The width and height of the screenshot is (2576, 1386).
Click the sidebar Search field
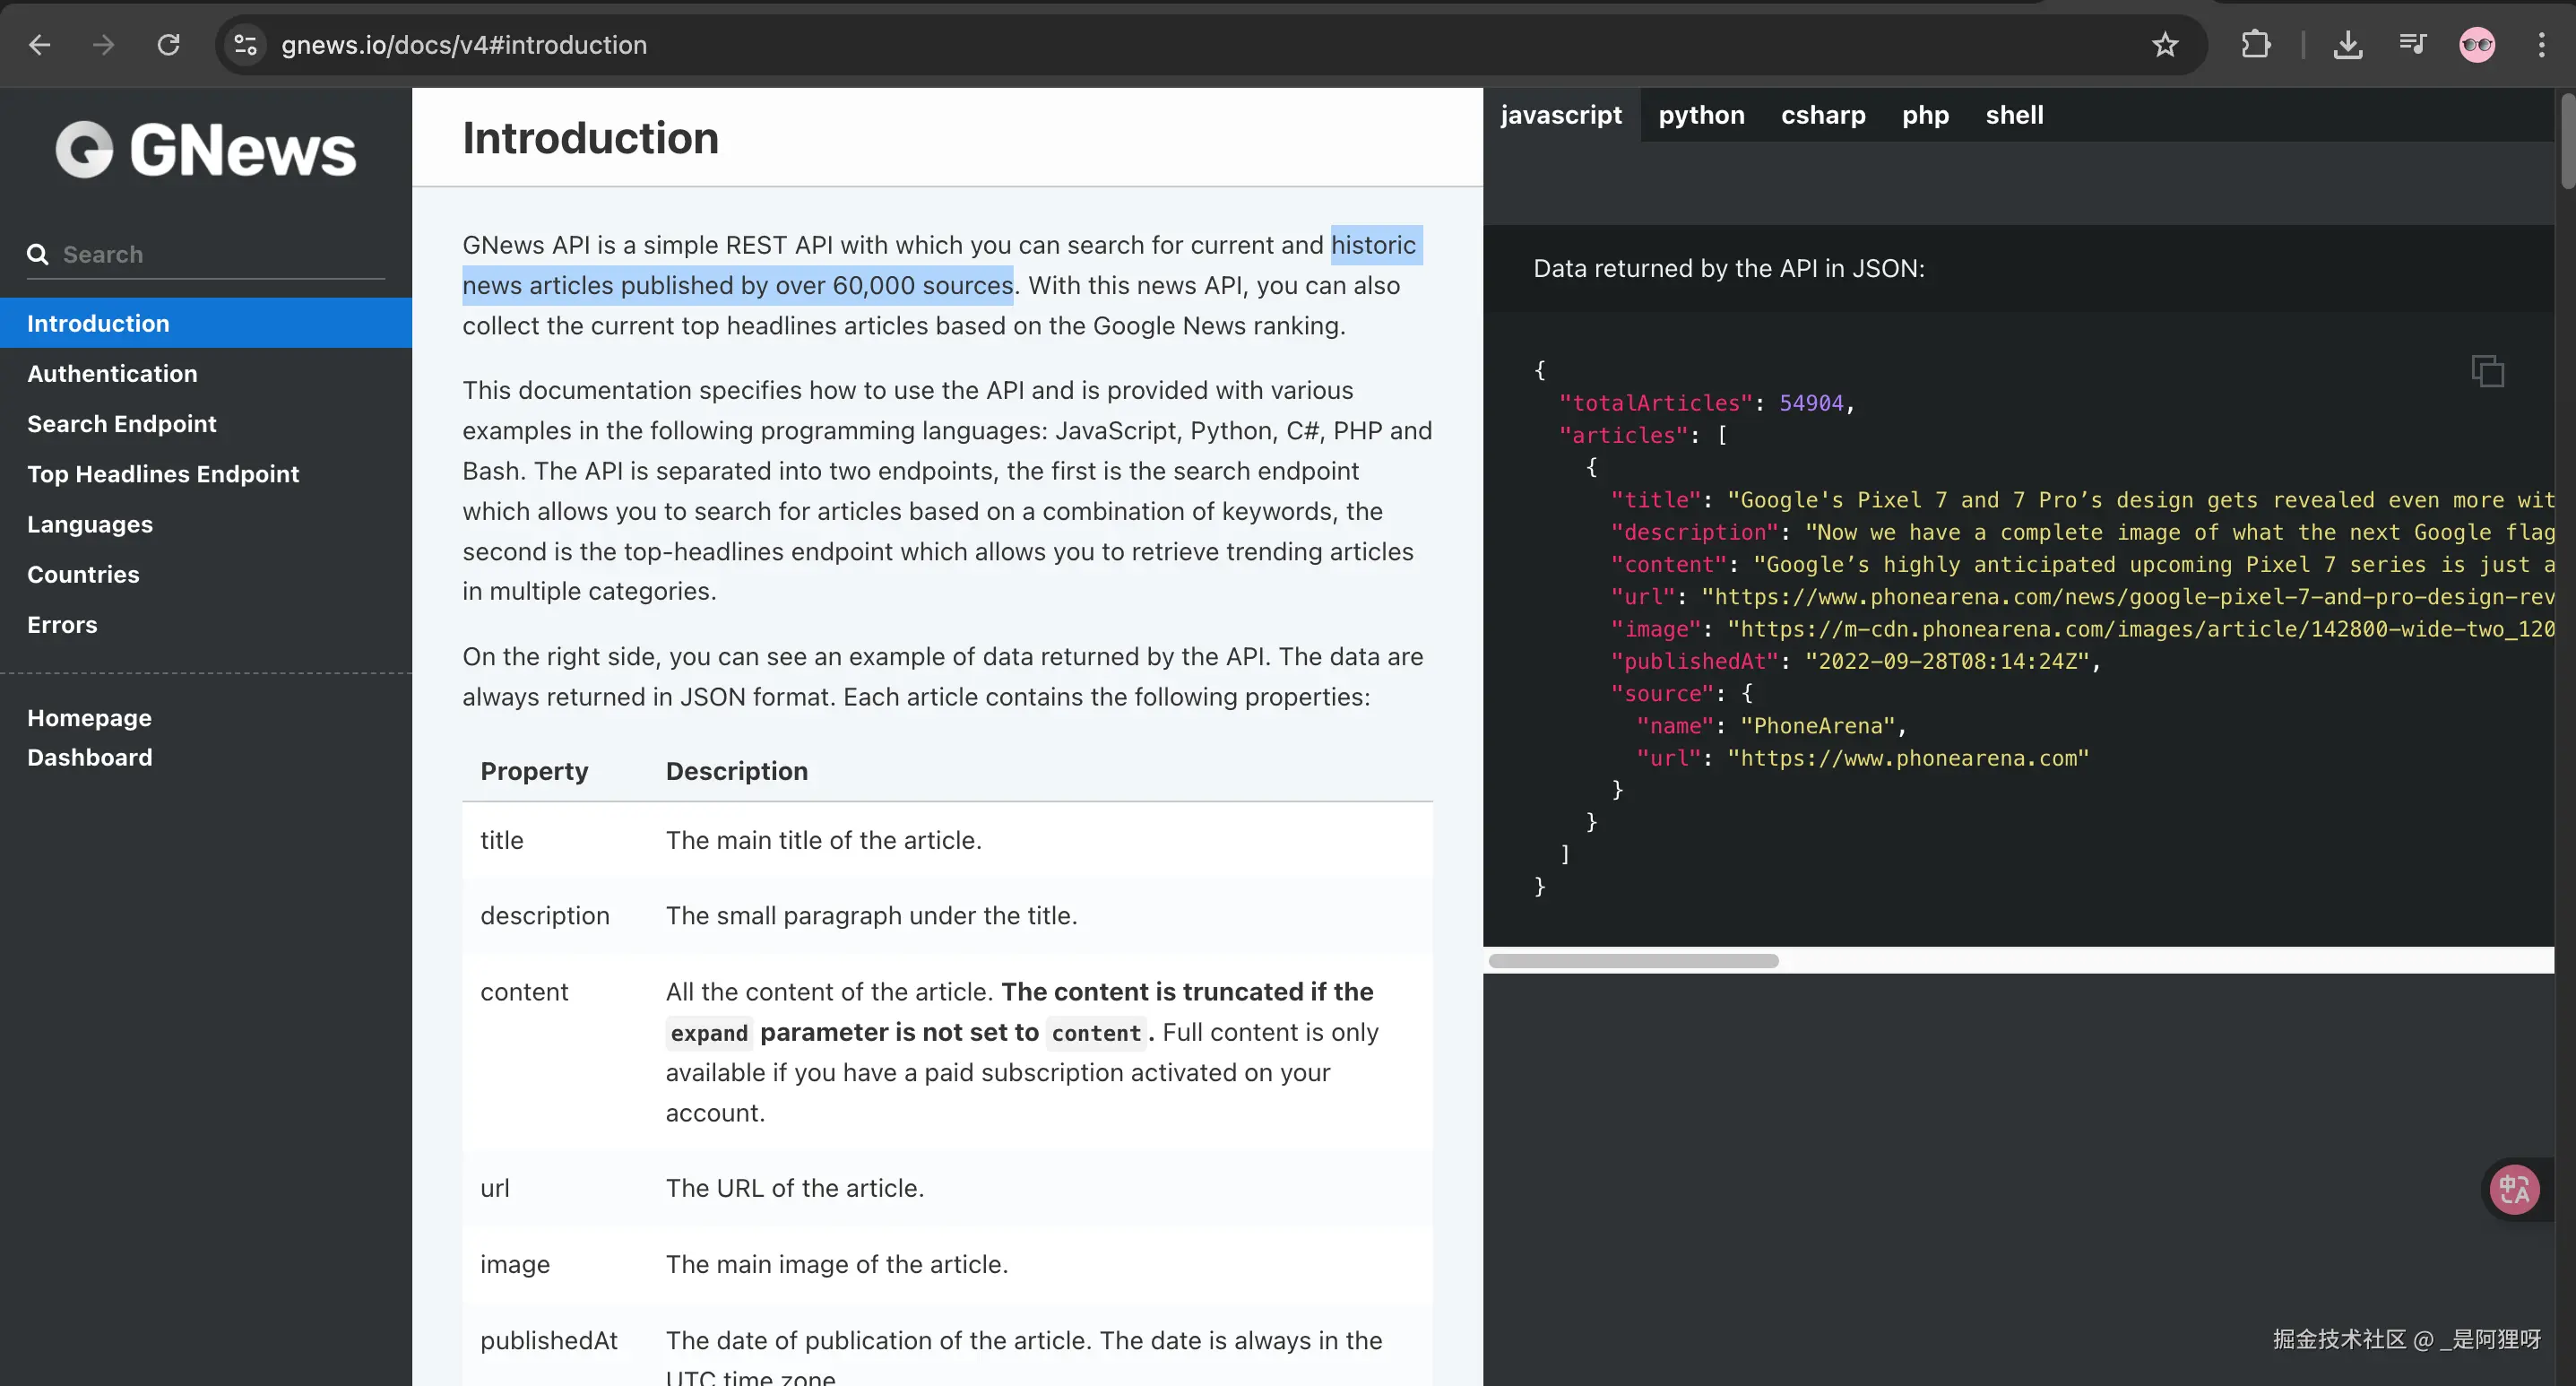[220, 254]
